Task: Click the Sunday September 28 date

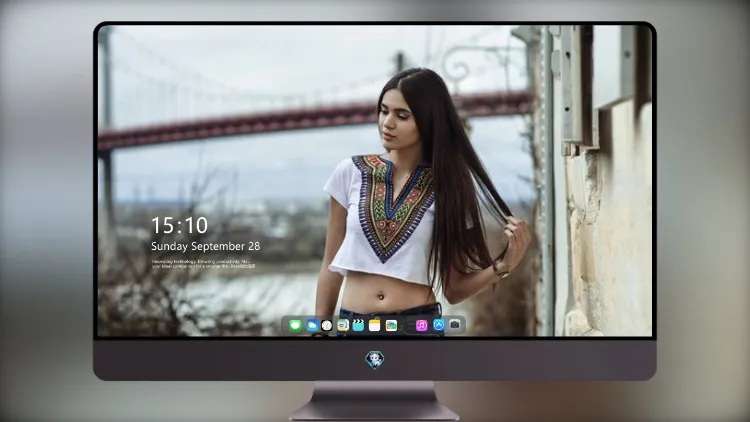Action: (206, 246)
